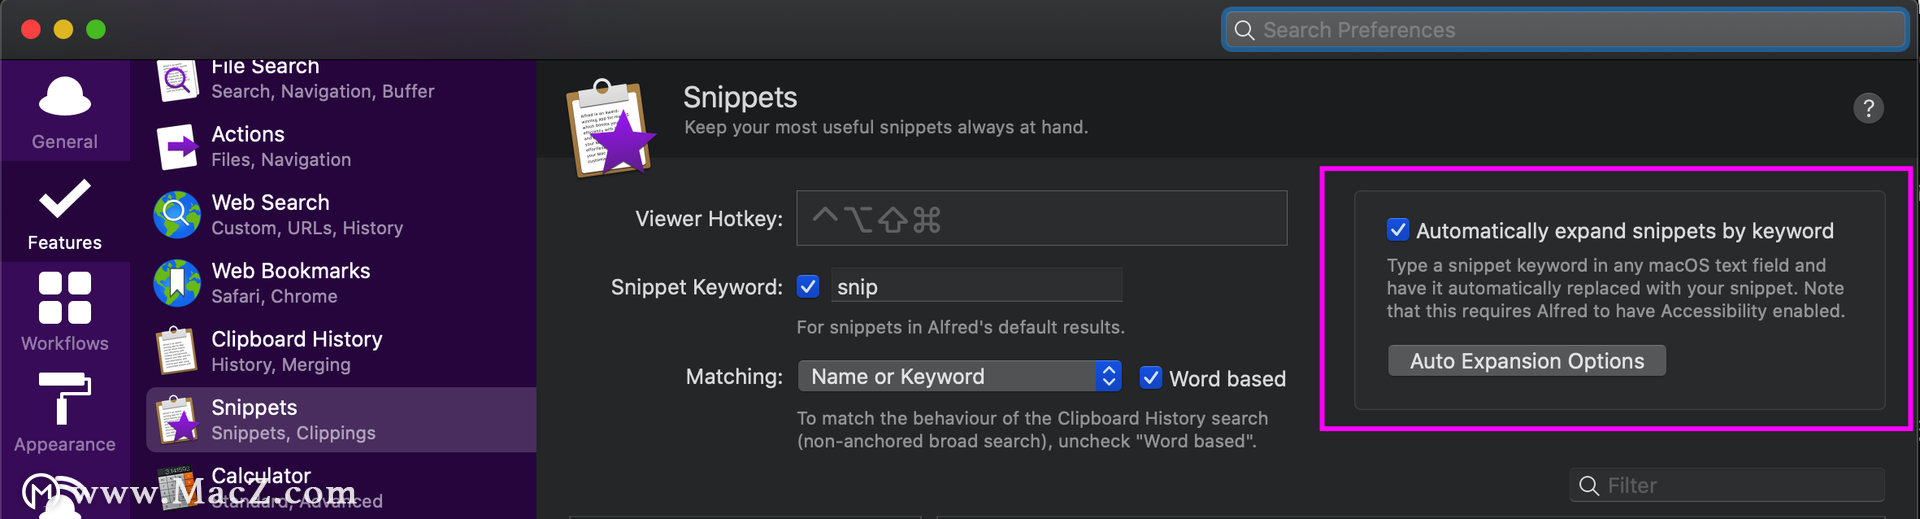Viewport: 1920px width, 519px height.
Task: Click the snippets Filter field
Action: coord(1727,485)
